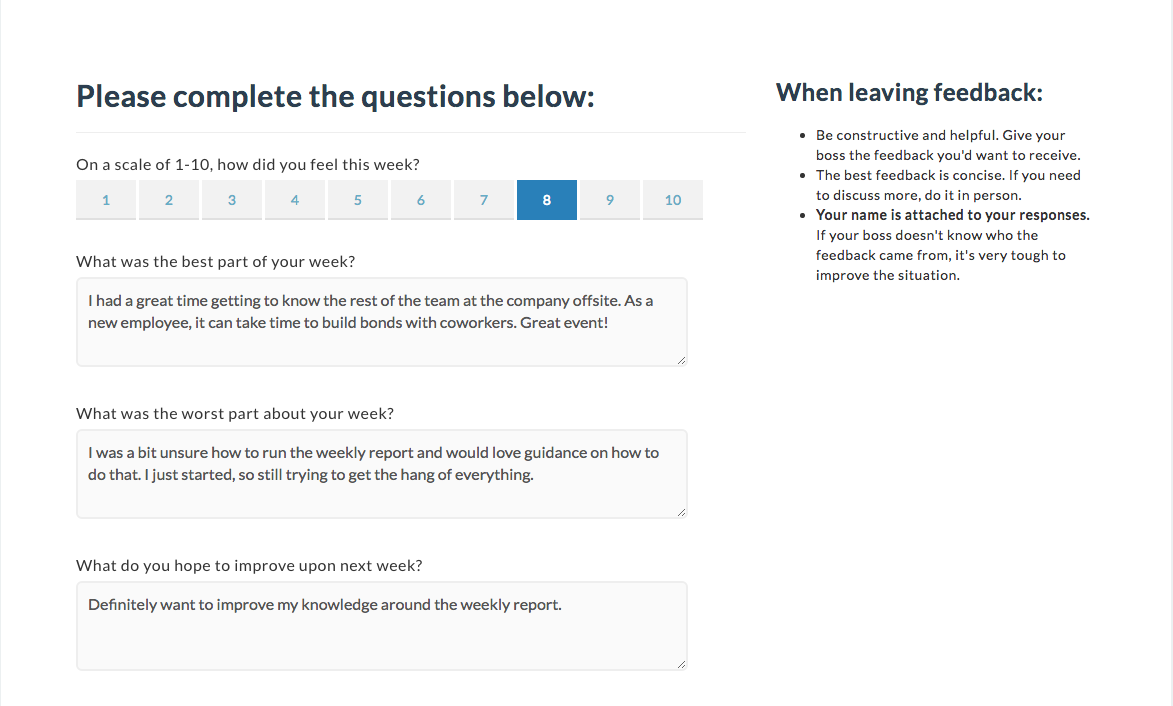
Task: Click the best part of week text area
Action: (x=381, y=320)
